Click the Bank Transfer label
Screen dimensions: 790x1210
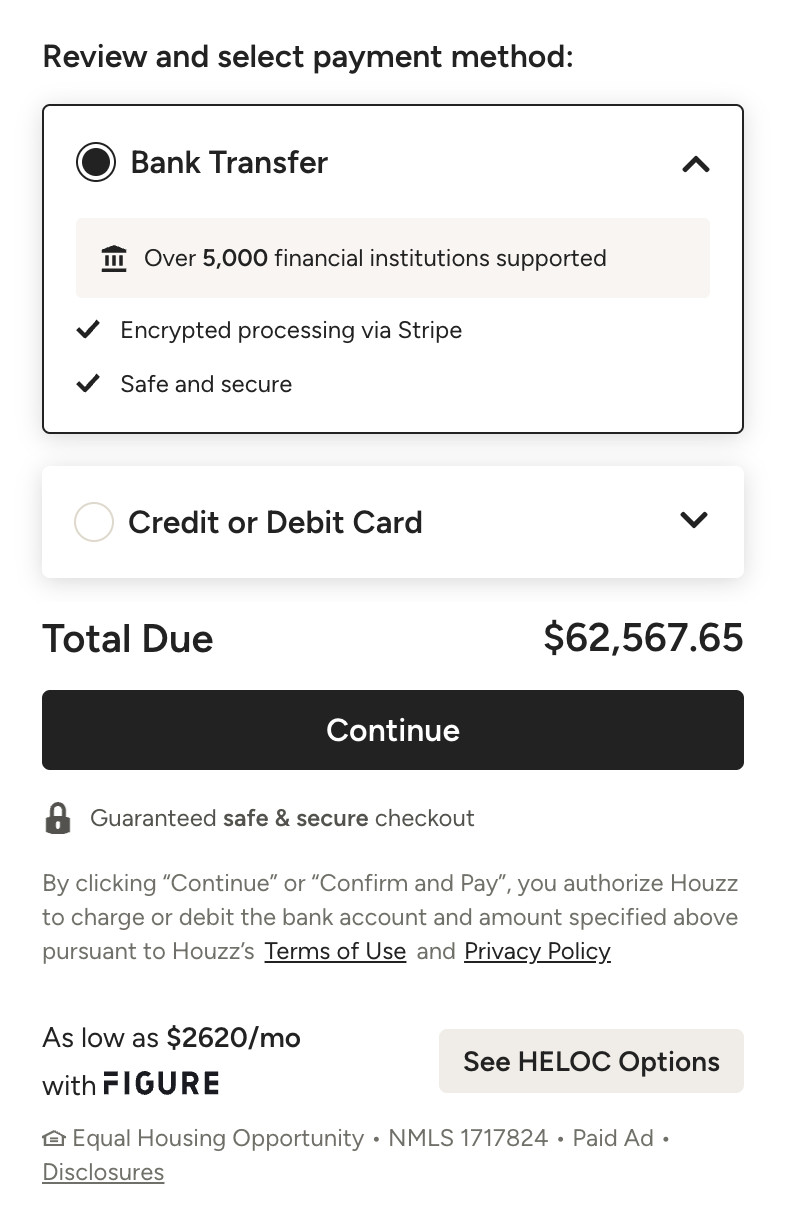[x=229, y=162]
